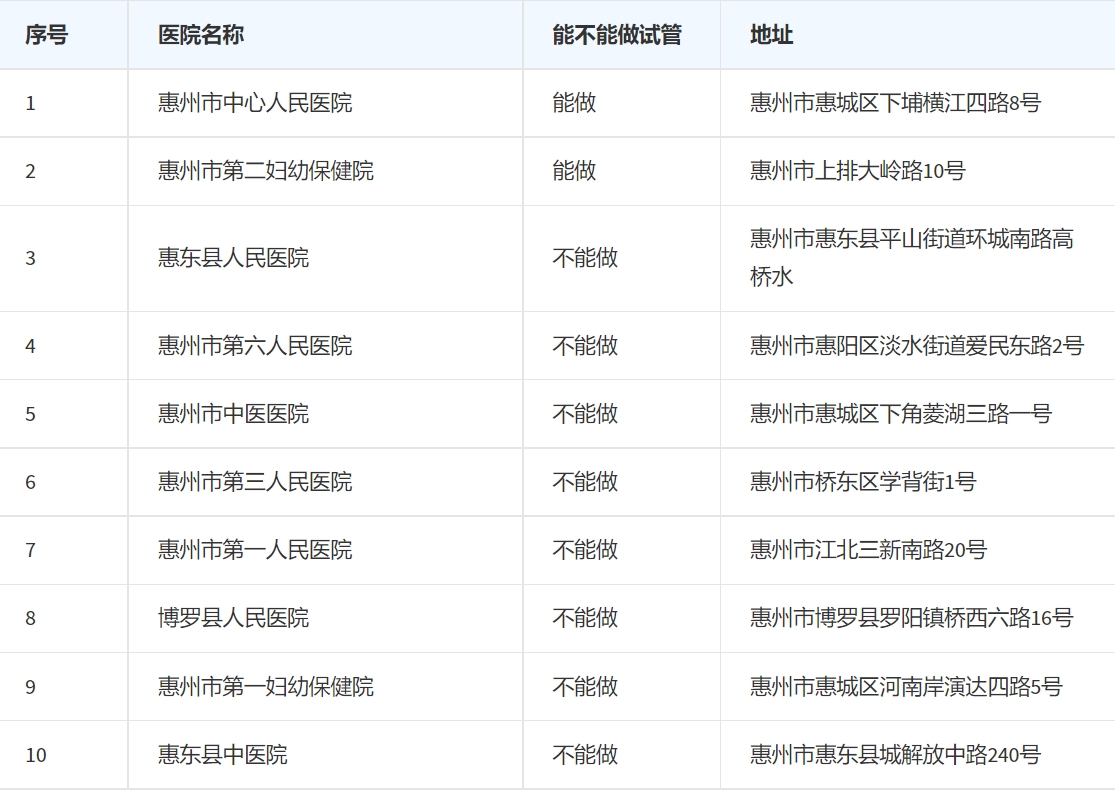Screen dimensions: 1115x791
Task: Click 不能做 in 惠州市第六人民医院 row
Action: click(x=585, y=346)
